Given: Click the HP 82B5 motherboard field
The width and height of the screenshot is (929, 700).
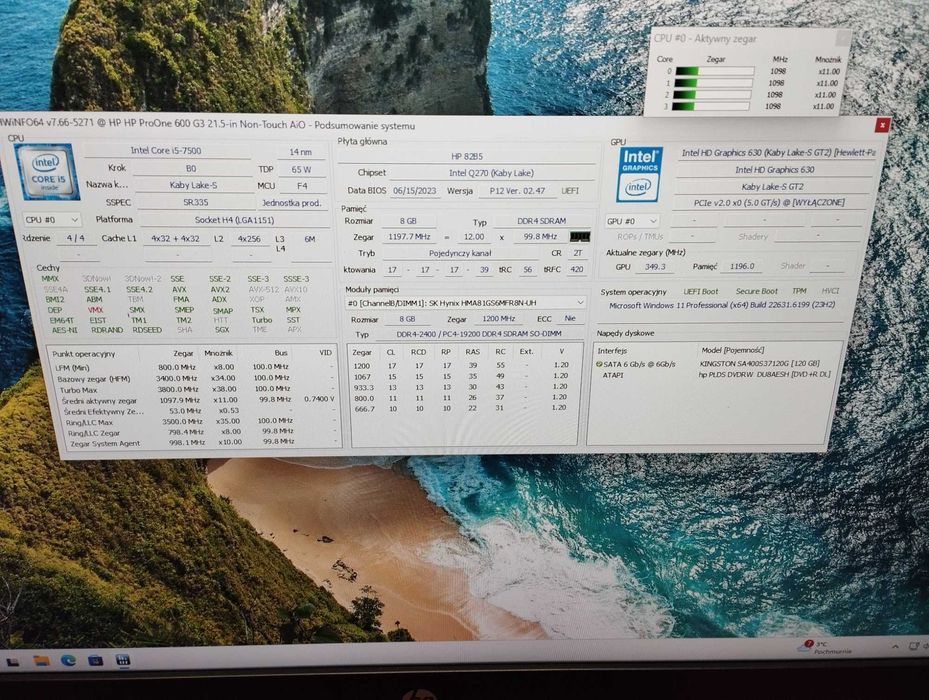Looking at the screenshot, I should click(x=467, y=156).
